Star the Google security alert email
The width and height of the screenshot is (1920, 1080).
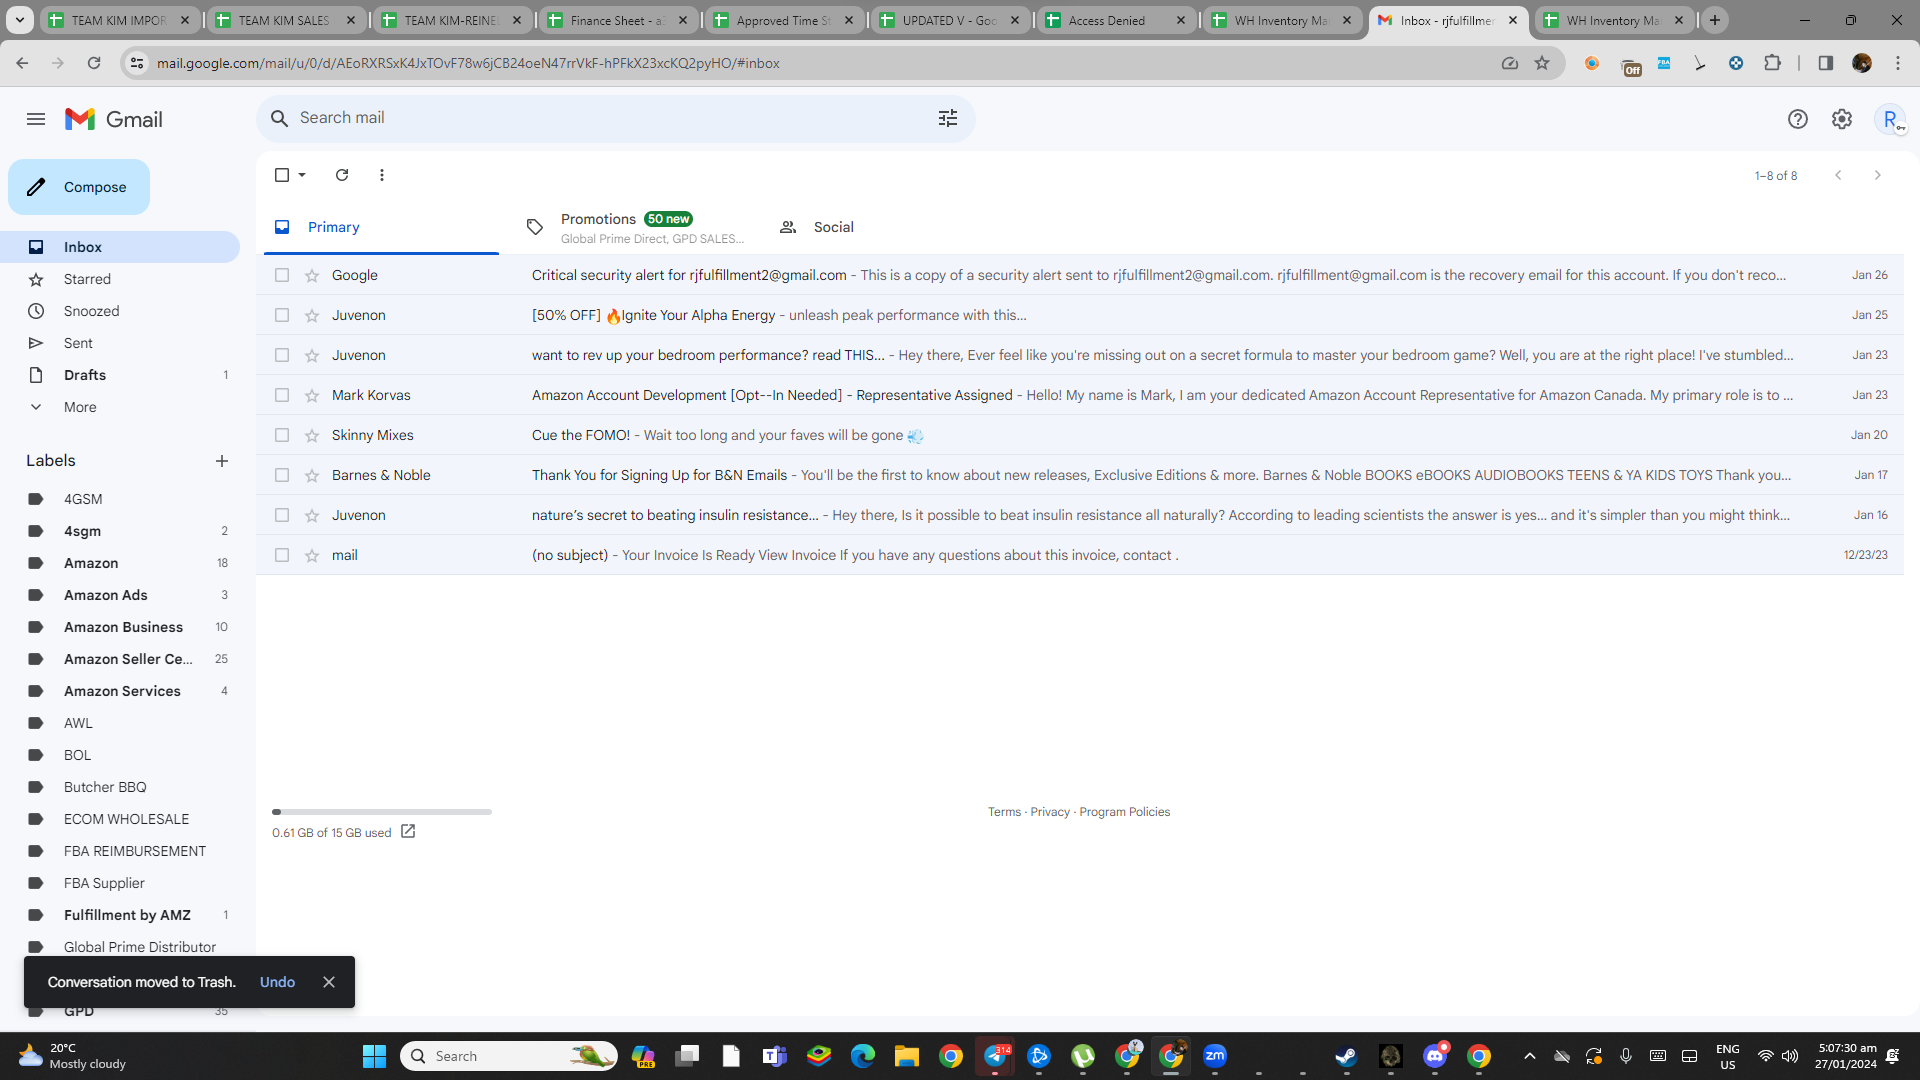312,275
